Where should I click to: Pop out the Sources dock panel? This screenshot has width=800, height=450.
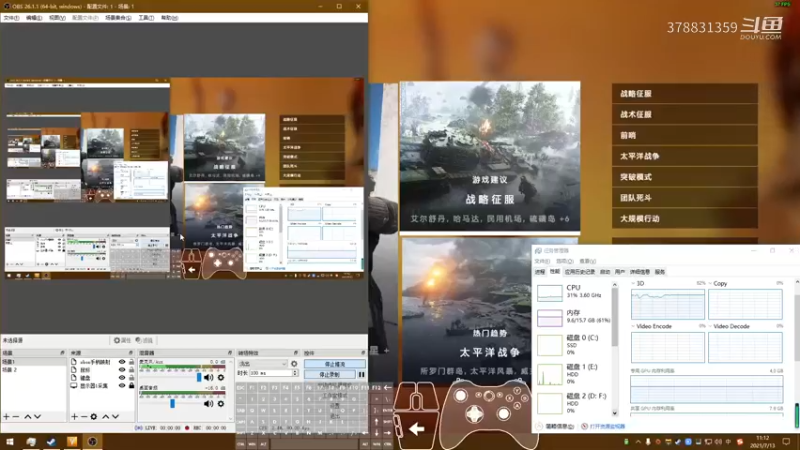tap(131, 353)
